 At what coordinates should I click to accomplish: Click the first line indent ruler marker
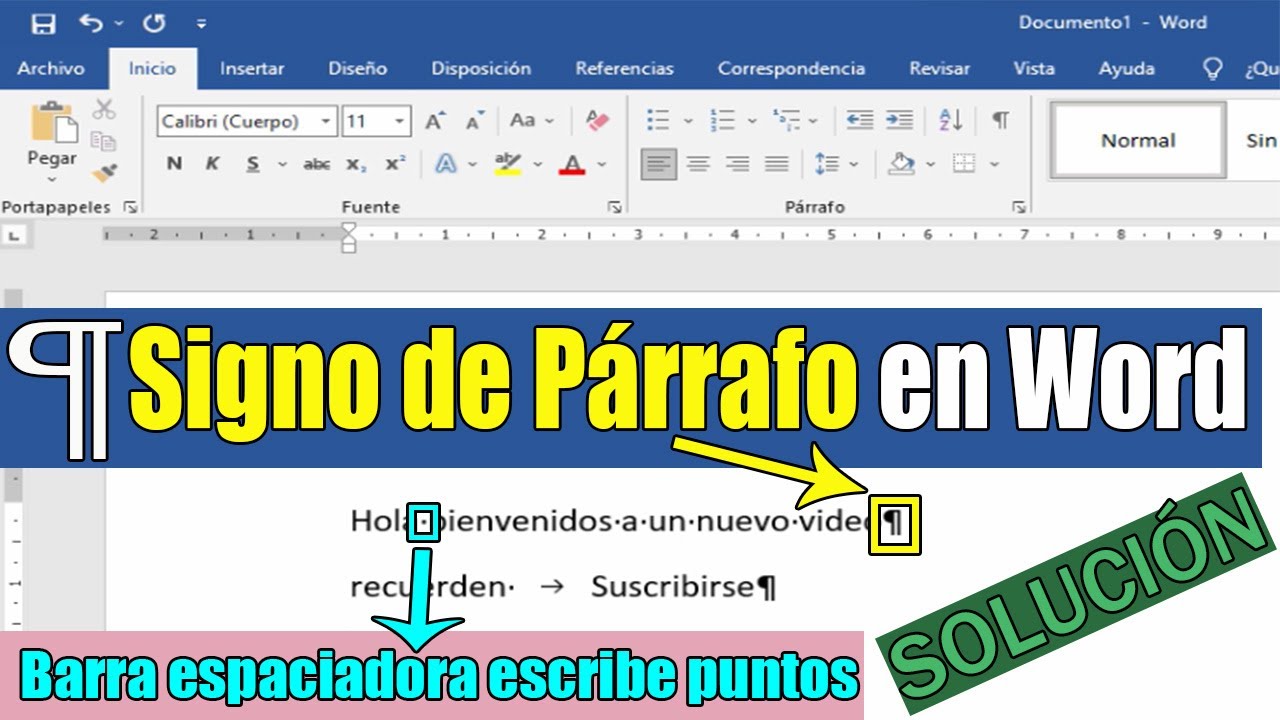coord(348,229)
